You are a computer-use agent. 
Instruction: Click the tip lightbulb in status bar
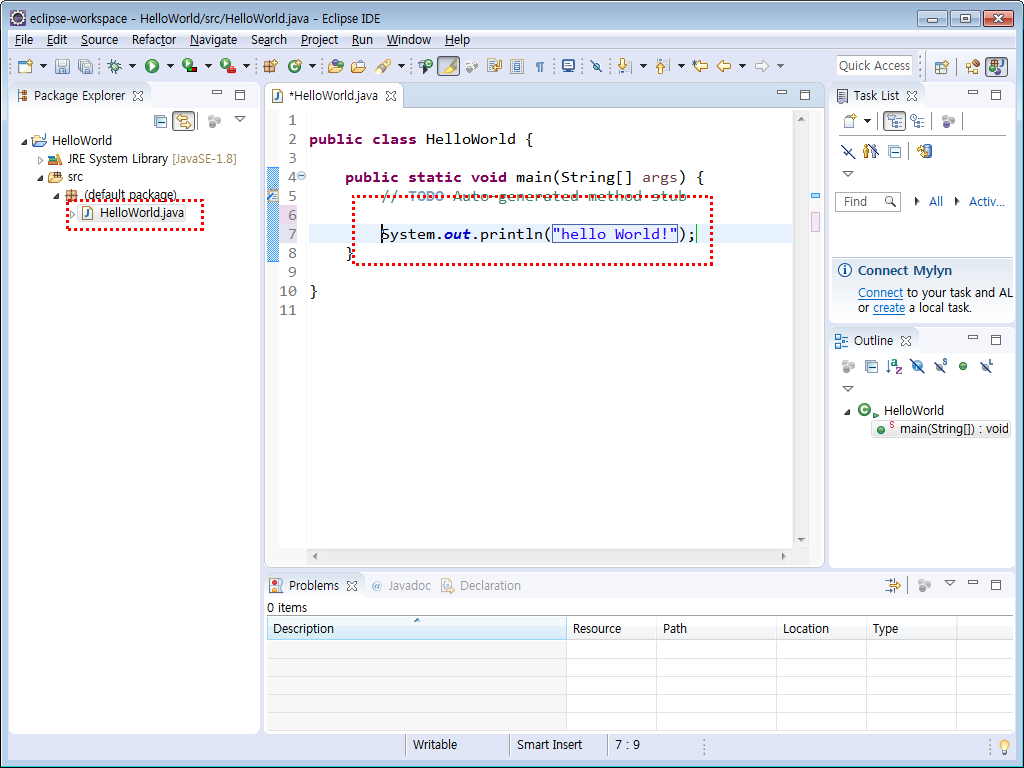click(1004, 746)
